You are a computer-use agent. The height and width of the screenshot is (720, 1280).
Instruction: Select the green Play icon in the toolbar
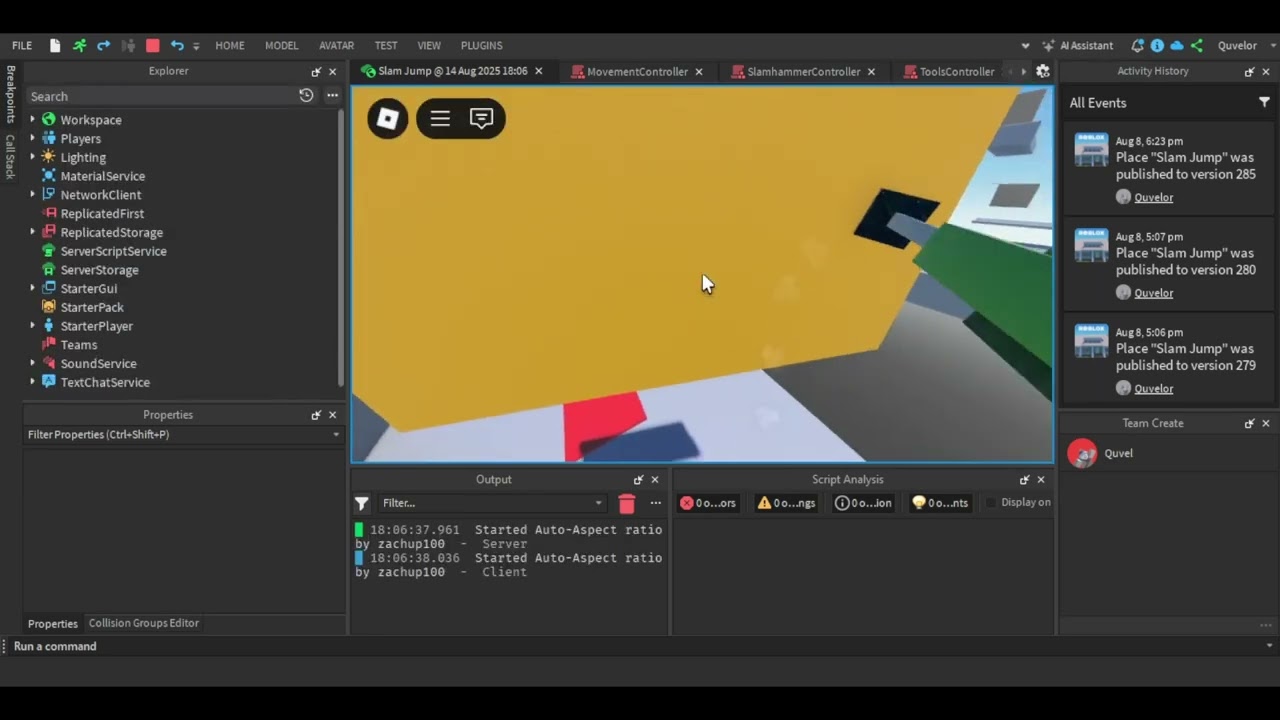point(79,45)
